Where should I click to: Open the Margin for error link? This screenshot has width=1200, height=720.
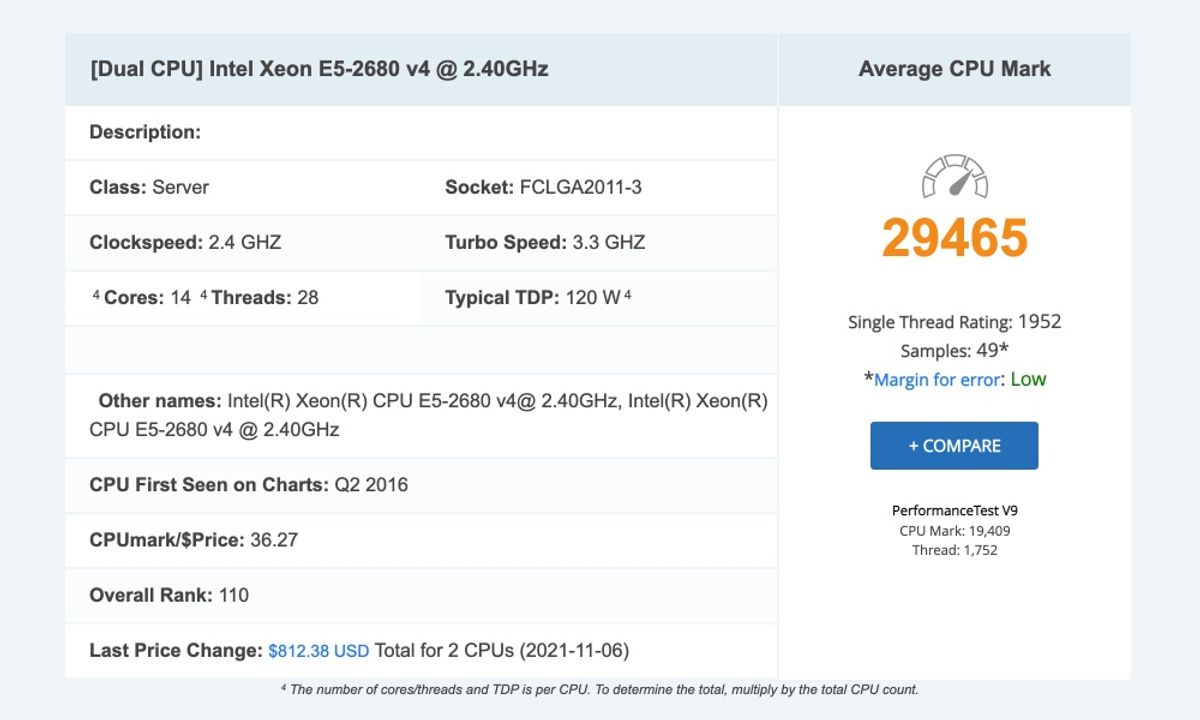pos(936,380)
